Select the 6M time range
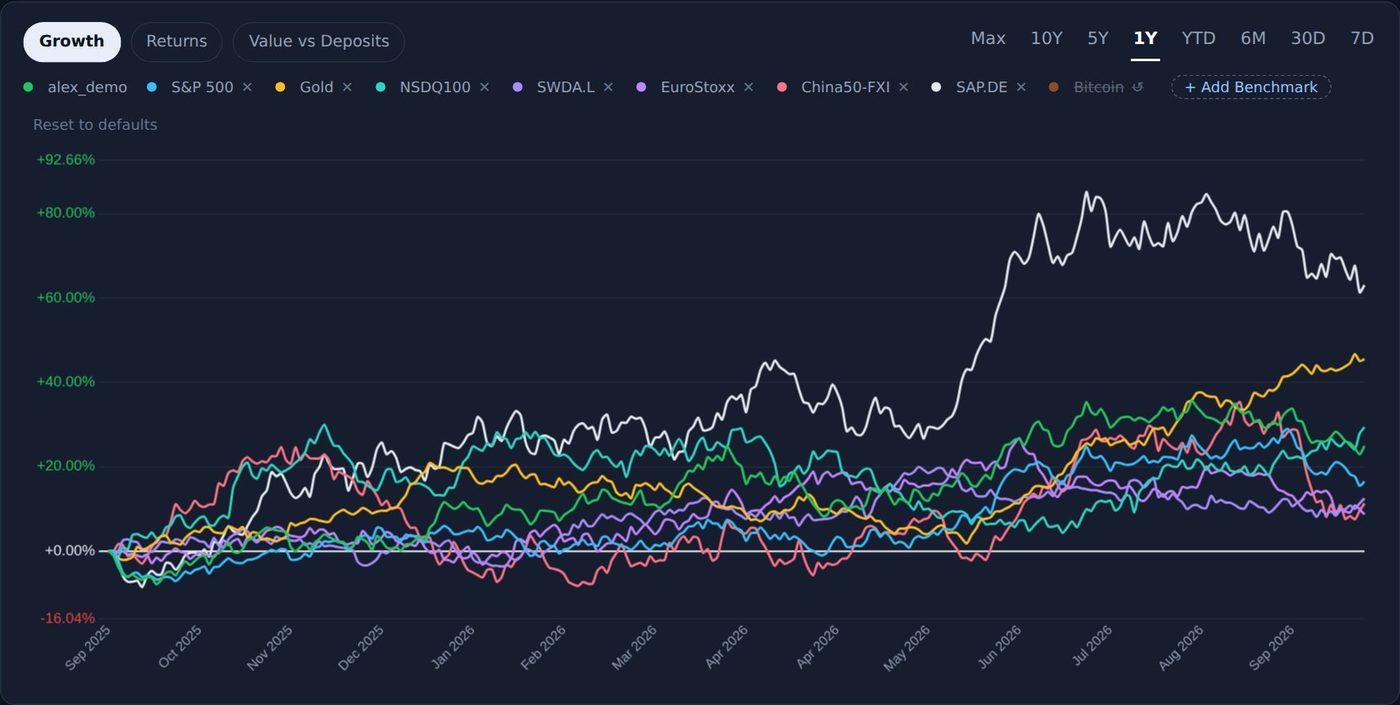1400x705 pixels. point(1253,38)
